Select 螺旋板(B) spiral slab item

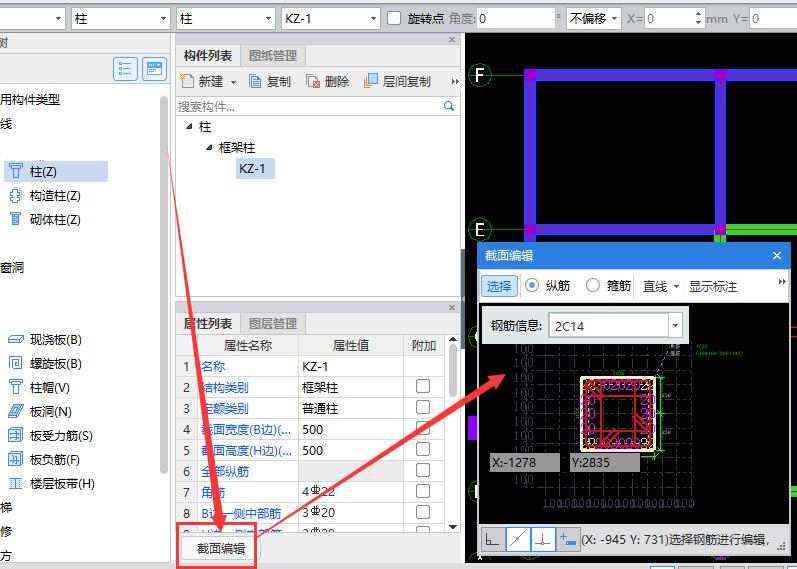pyautogui.click(x=45, y=364)
